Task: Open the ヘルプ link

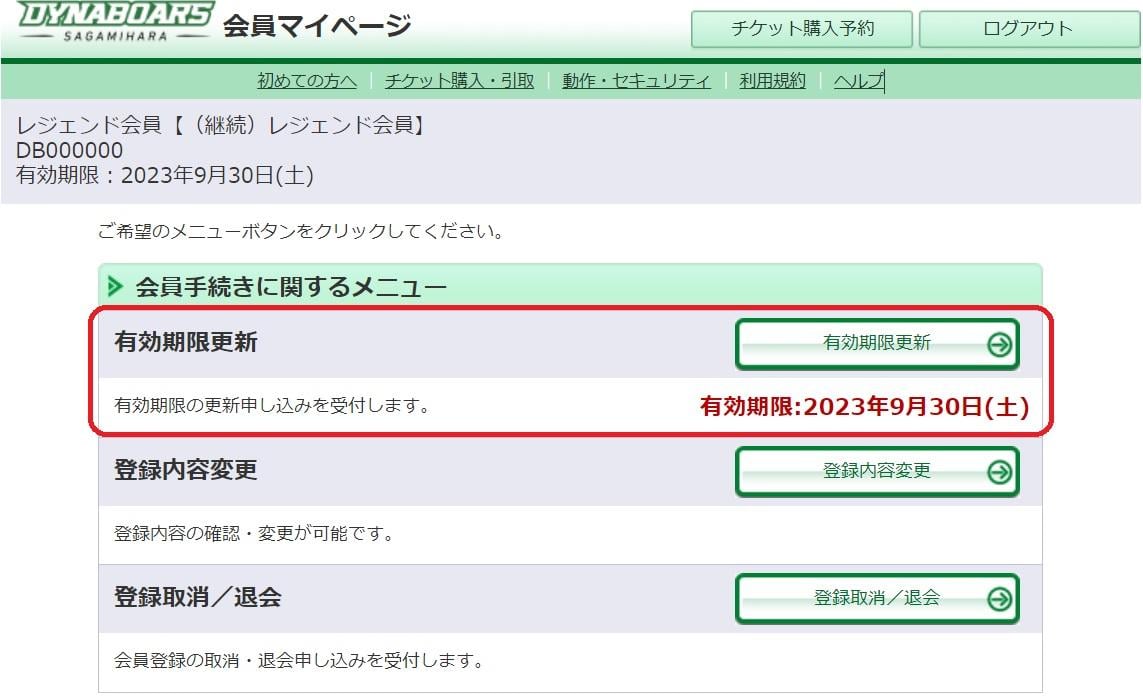Action: 858,81
